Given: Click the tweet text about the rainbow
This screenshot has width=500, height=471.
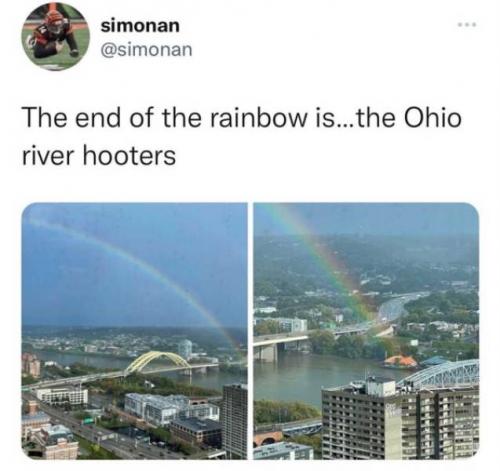Looking at the screenshot, I should click(242, 137).
